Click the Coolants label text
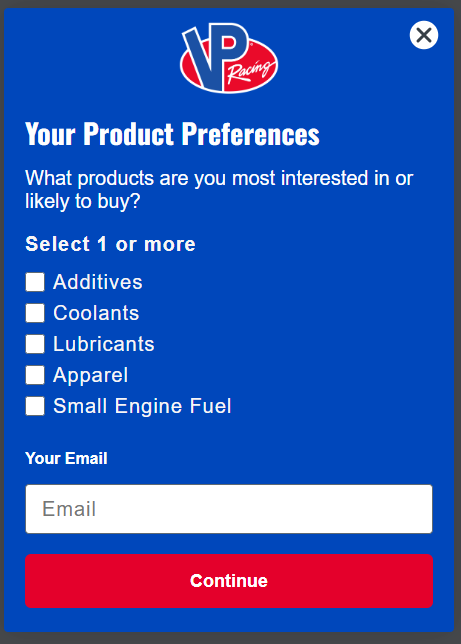 pos(96,313)
